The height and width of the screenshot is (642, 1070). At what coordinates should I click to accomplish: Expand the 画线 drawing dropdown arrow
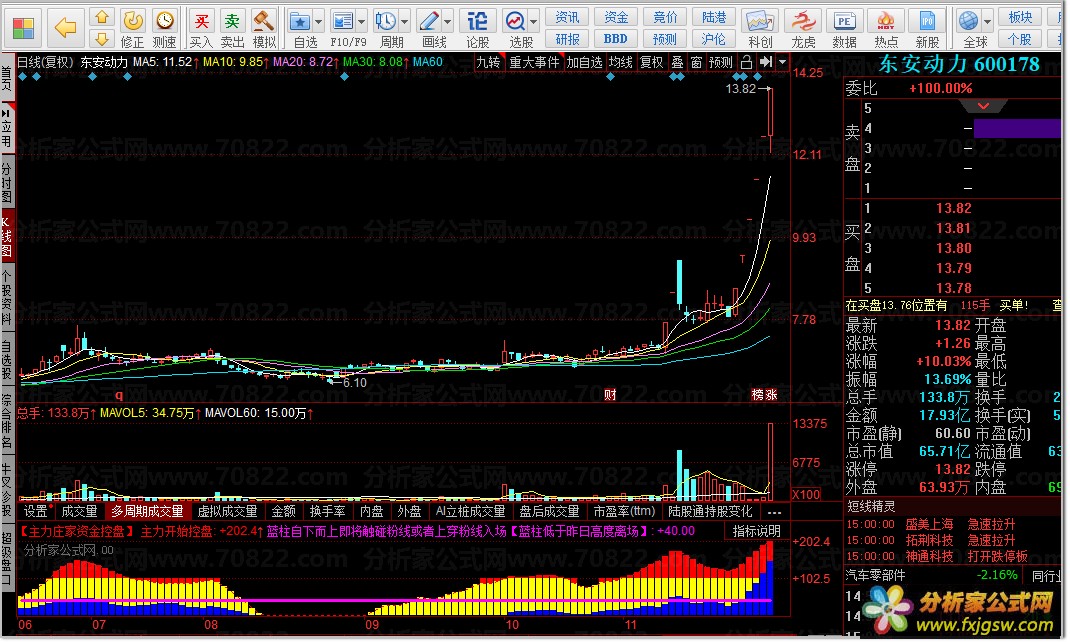pyautogui.click(x=448, y=22)
